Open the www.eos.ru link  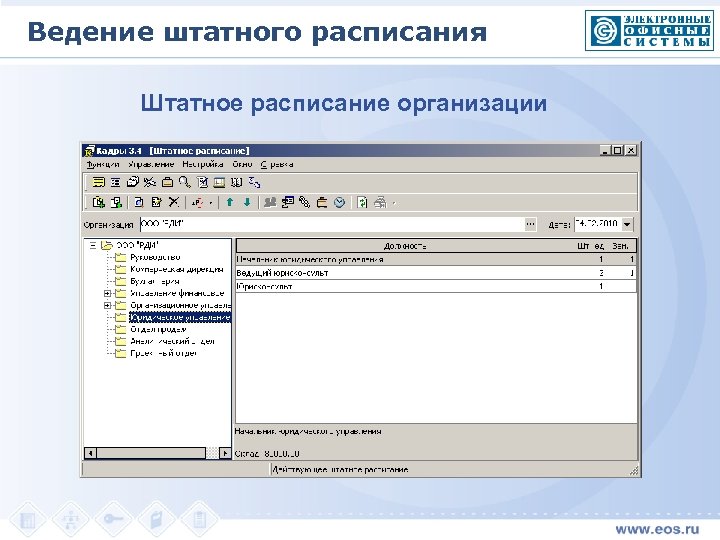point(657,529)
